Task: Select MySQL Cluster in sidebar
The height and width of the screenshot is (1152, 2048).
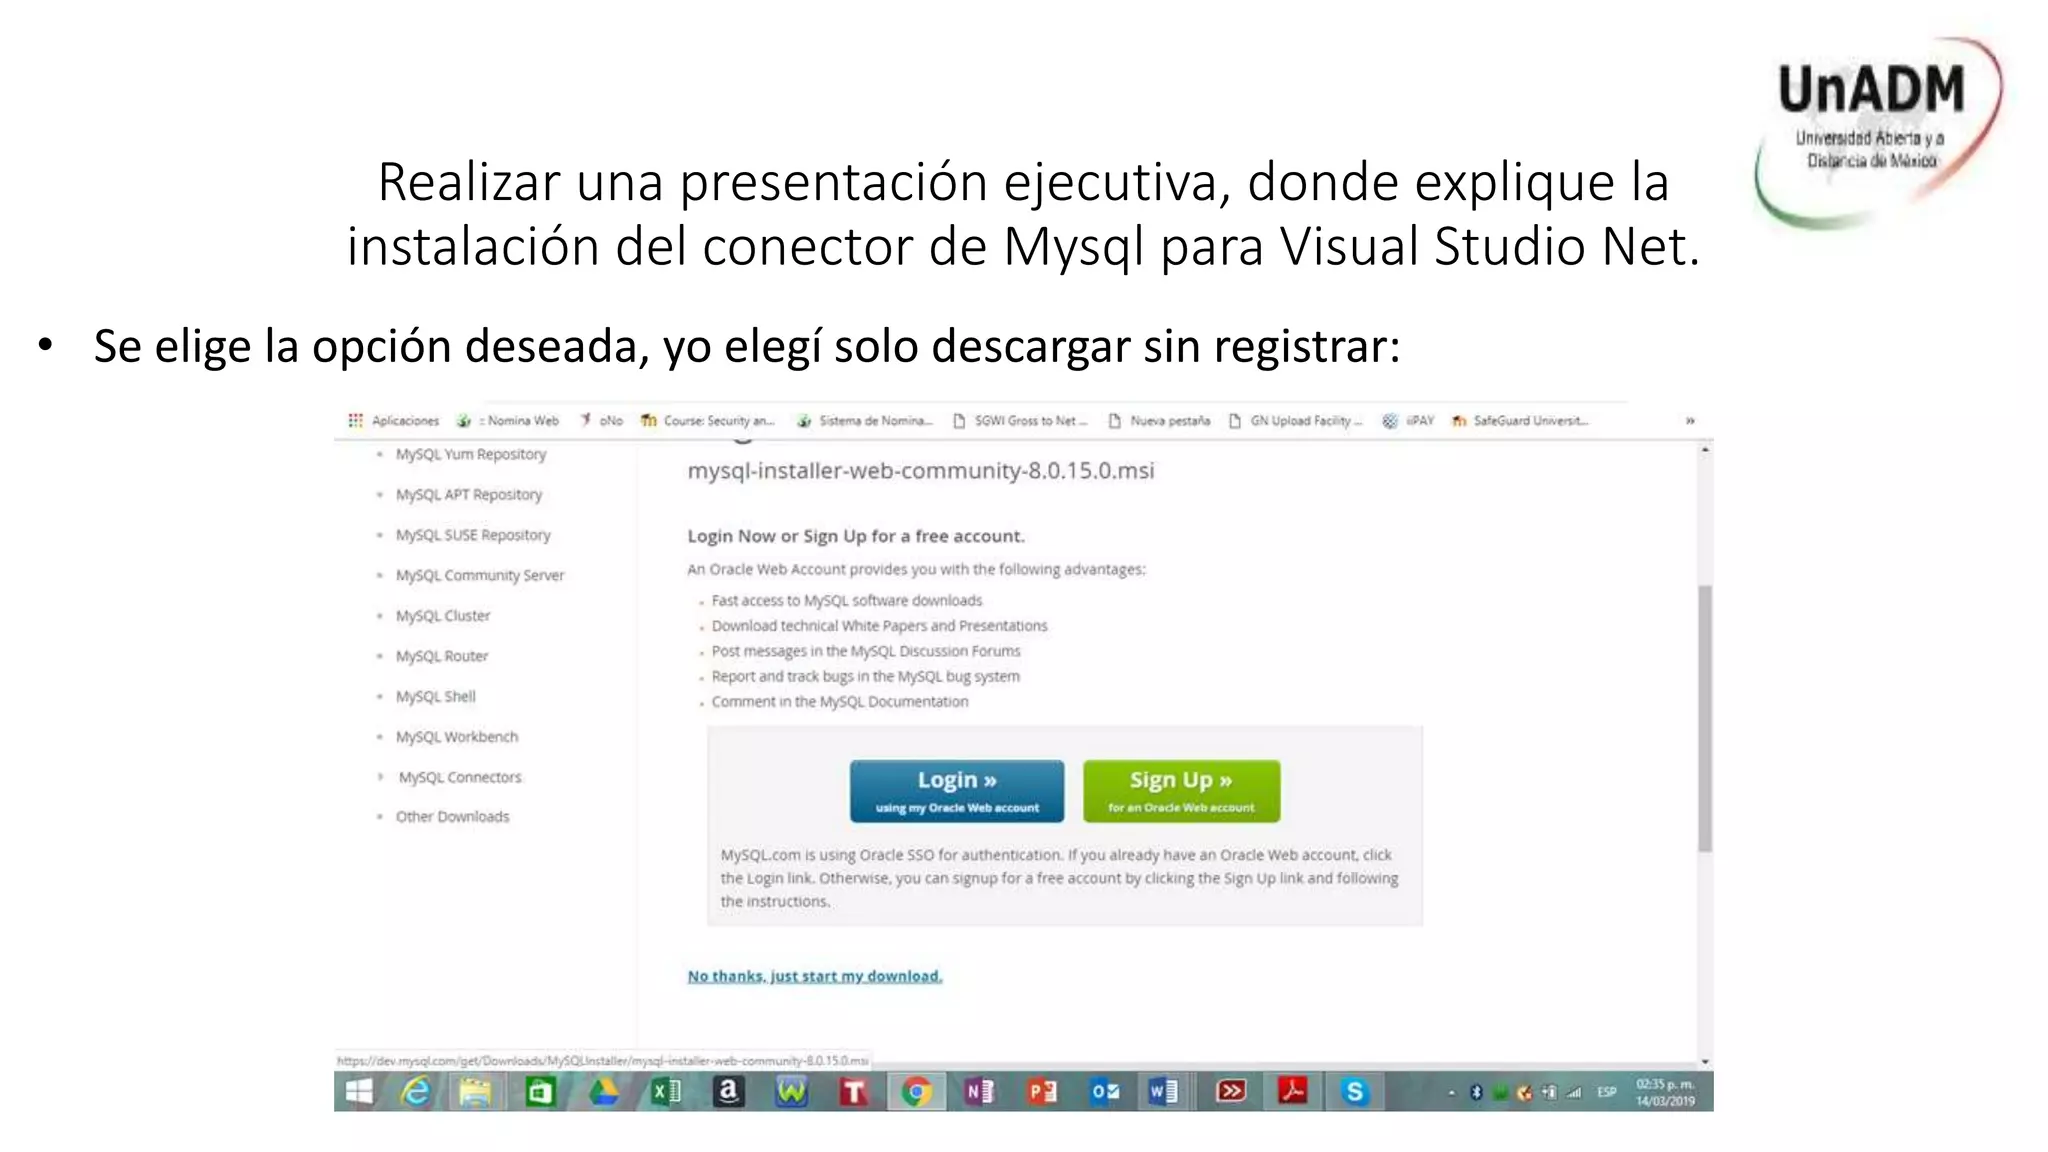Action: (x=443, y=616)
